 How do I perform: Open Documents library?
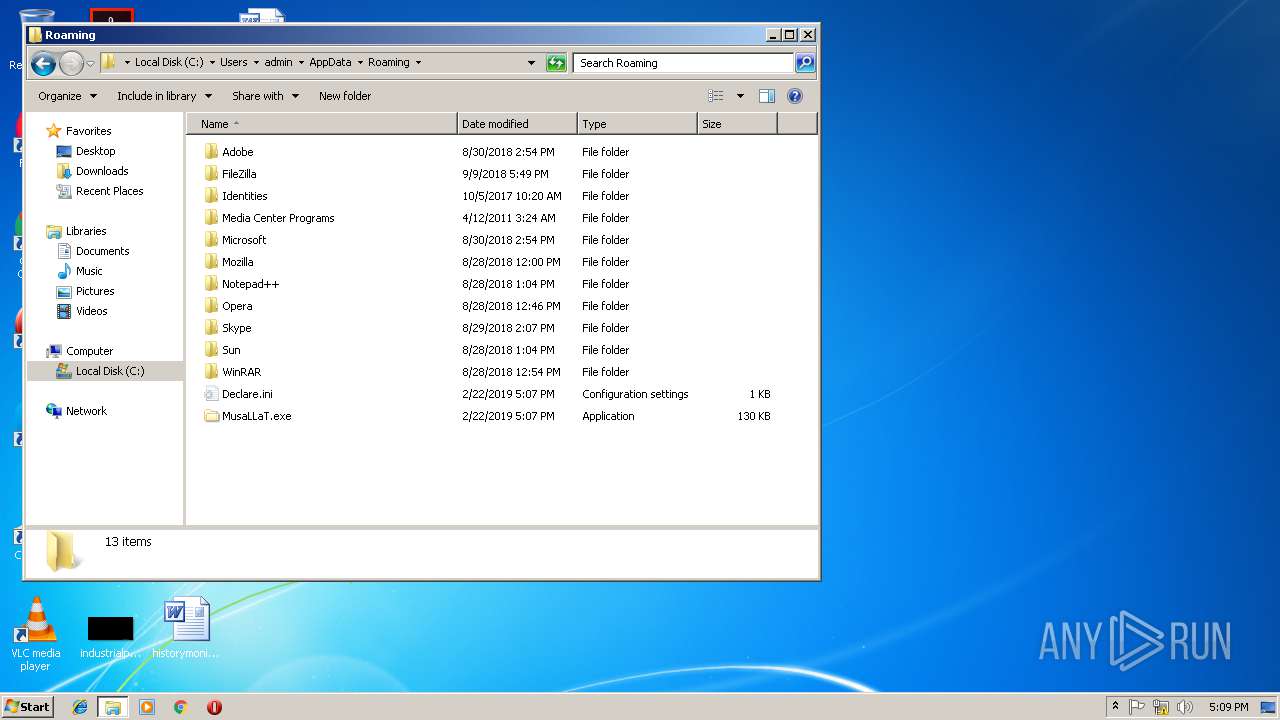click(102, 251)
